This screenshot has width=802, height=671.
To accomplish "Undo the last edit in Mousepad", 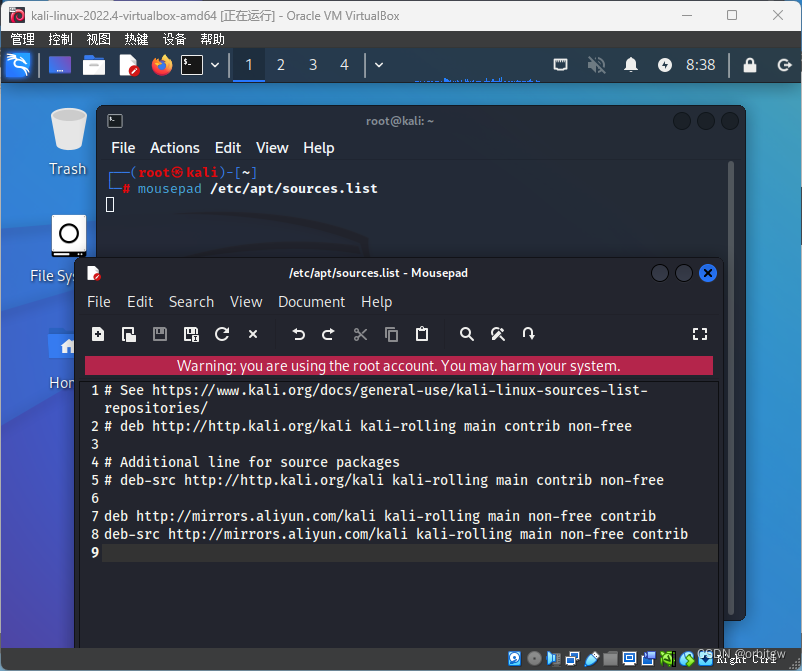I will coord(299,334).
